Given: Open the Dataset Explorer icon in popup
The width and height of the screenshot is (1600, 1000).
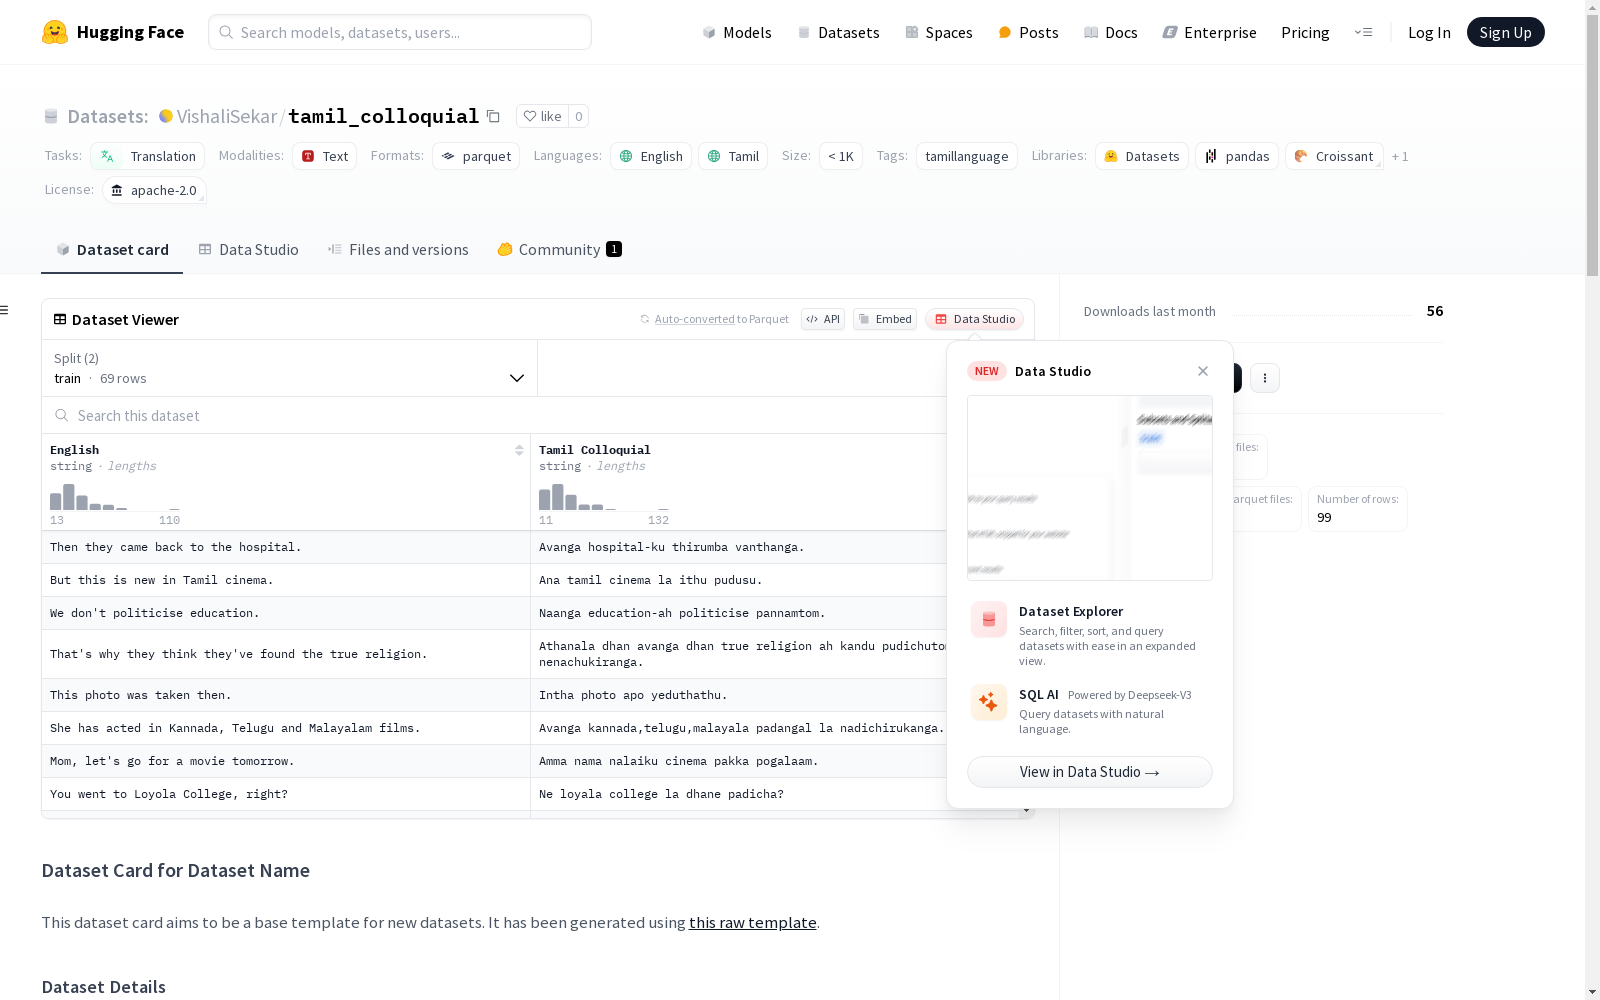Looking at the screenshot, I should pos(989,620).
